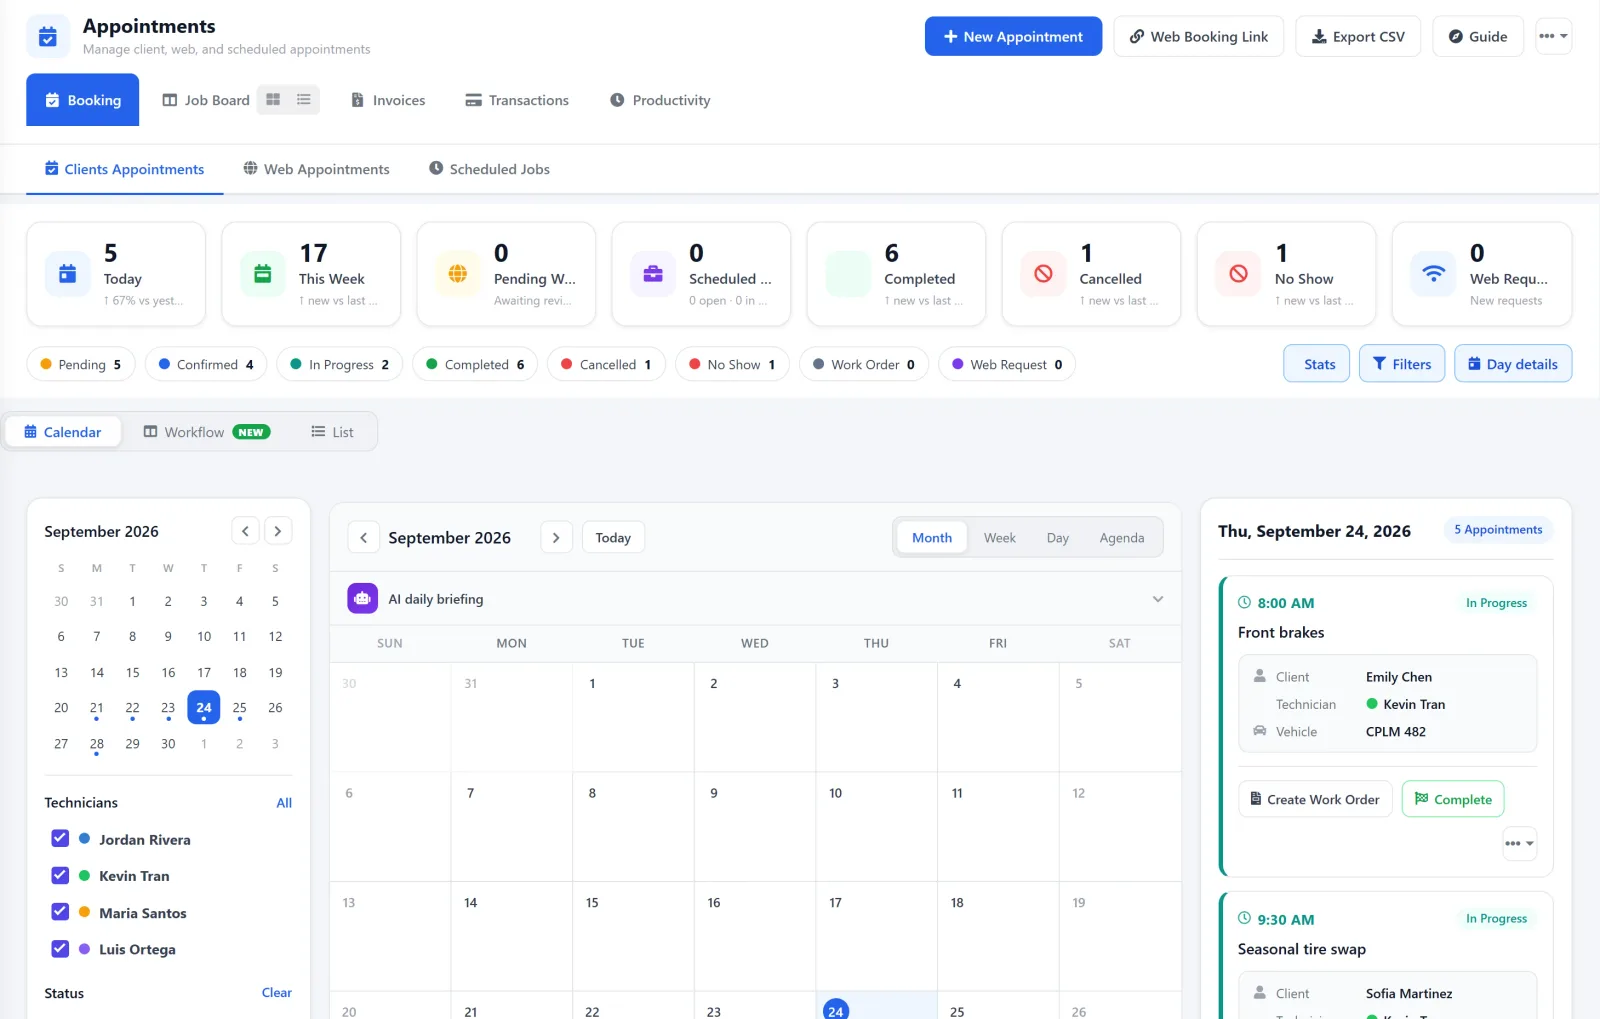The height and width of the screenshot is (1019, 1600).
Task: Click Clear link next to Status
Action: tap(277, 993)
